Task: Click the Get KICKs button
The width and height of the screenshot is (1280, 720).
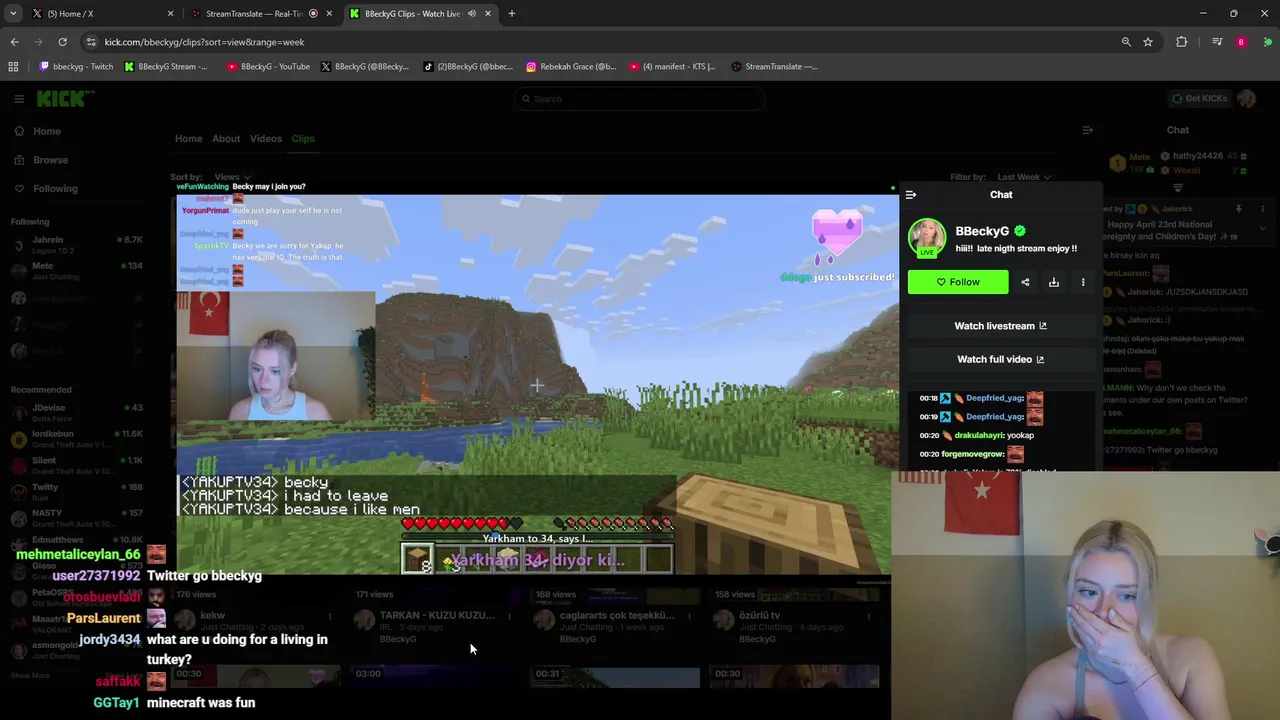Action: point(1201,99)
